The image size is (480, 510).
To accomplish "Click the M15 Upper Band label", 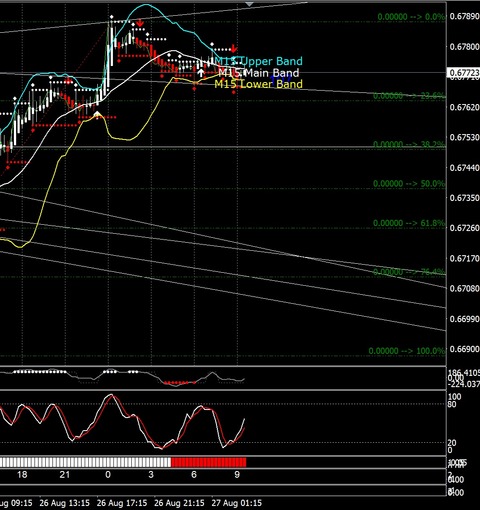I will click(259, 61).
